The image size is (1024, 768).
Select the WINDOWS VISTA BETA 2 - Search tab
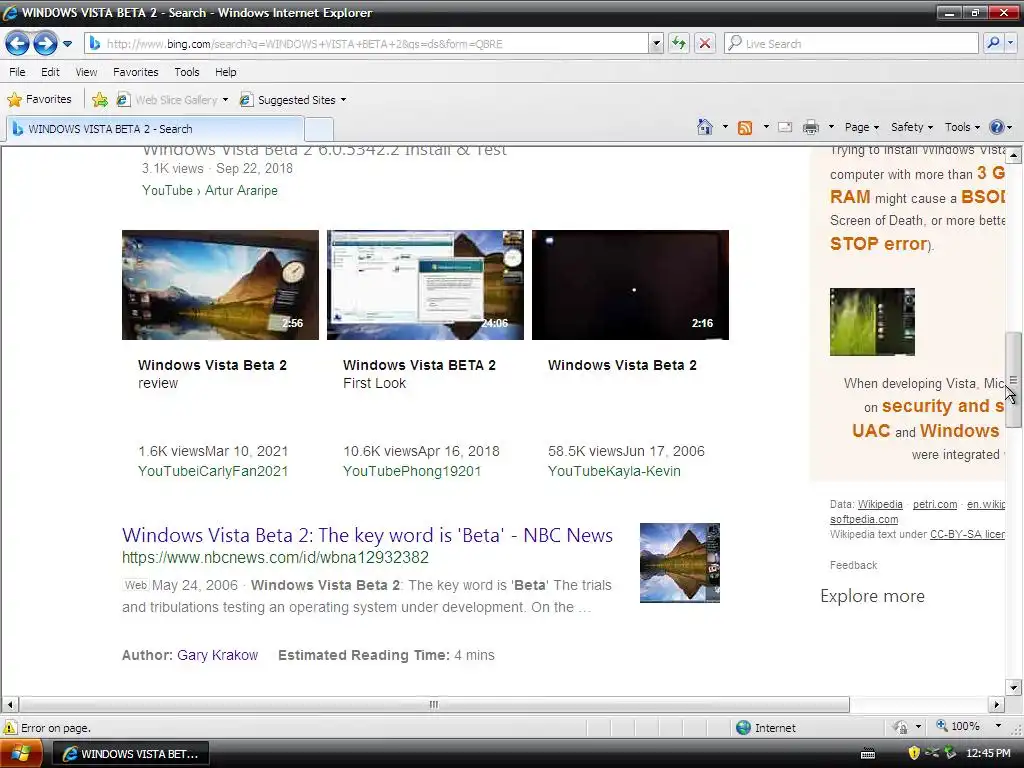155,129
